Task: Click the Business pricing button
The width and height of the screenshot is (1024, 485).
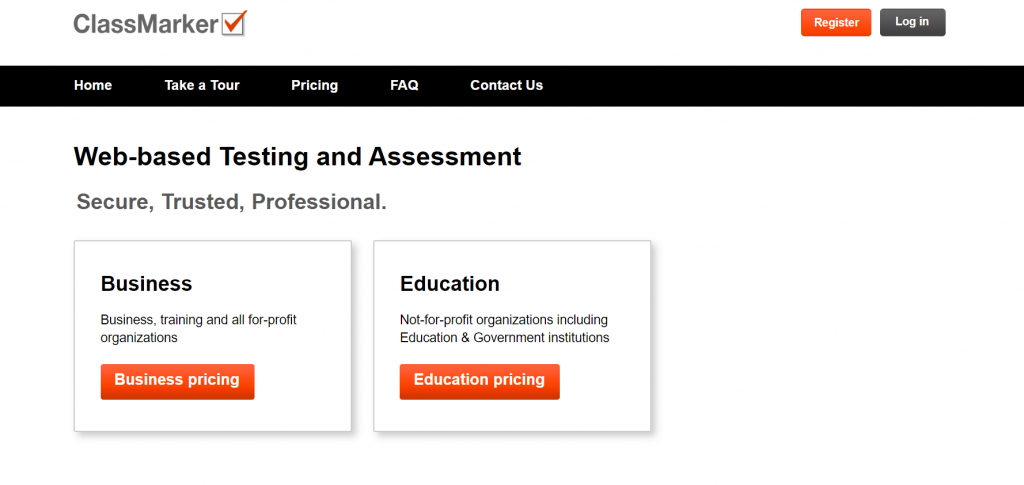Action: tap(177, 381)
